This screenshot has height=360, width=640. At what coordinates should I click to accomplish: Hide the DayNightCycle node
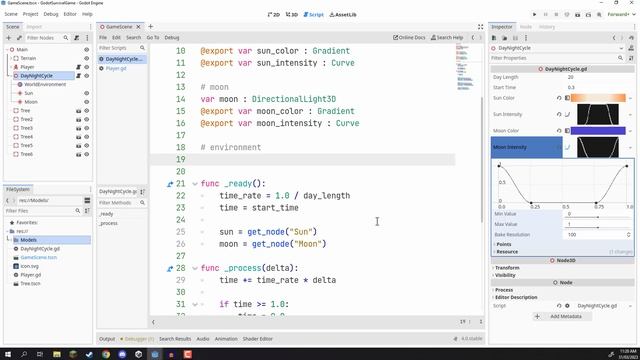[x=87, y=76]
